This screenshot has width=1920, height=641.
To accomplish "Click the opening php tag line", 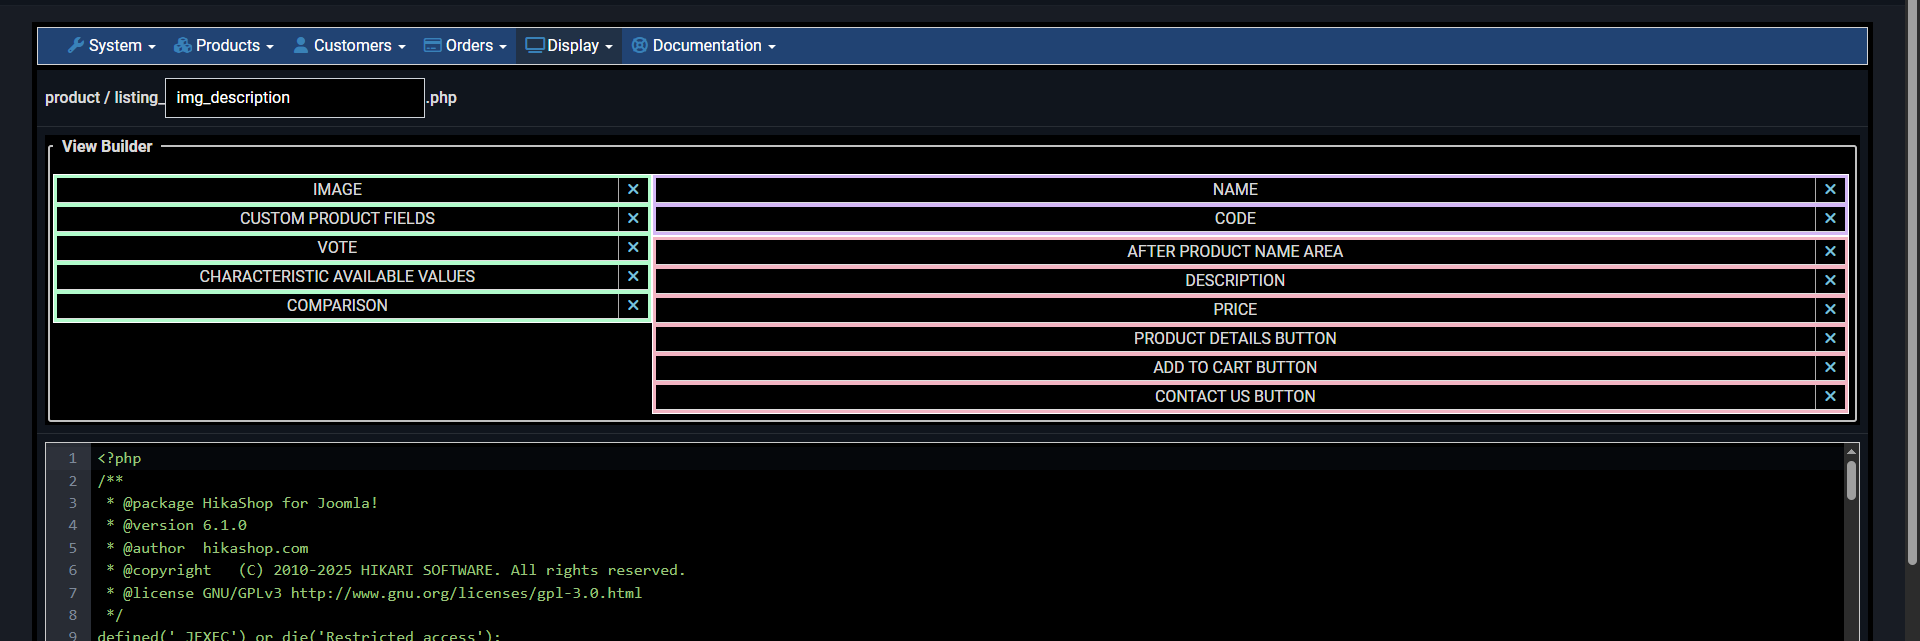I will 119,458.
